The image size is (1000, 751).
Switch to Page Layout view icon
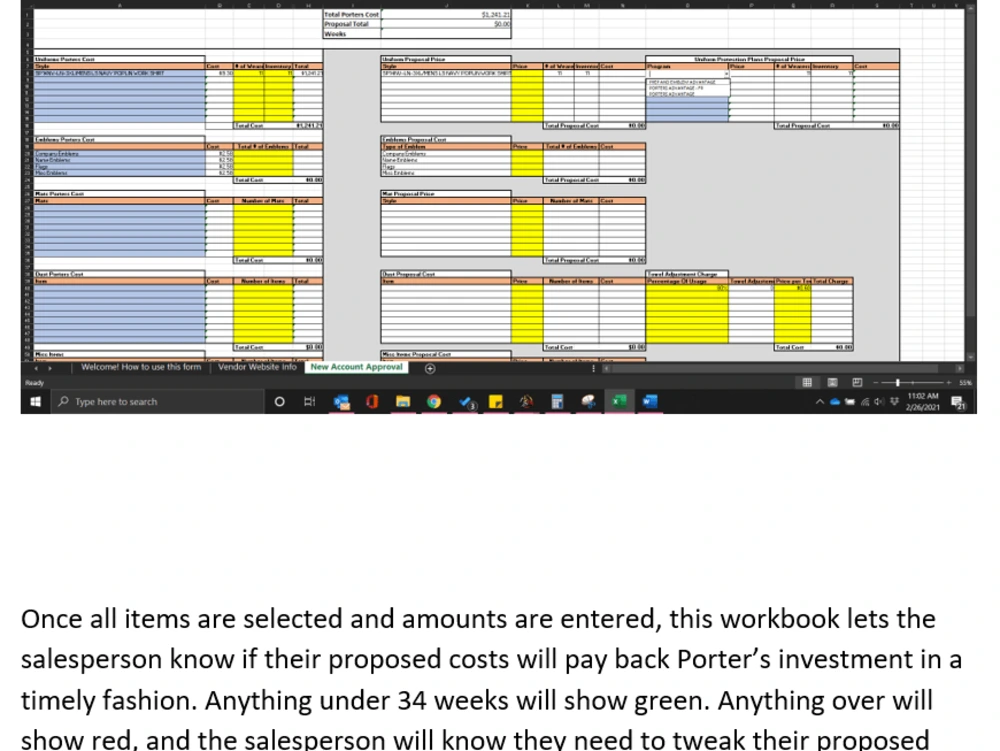pos(832,383)
